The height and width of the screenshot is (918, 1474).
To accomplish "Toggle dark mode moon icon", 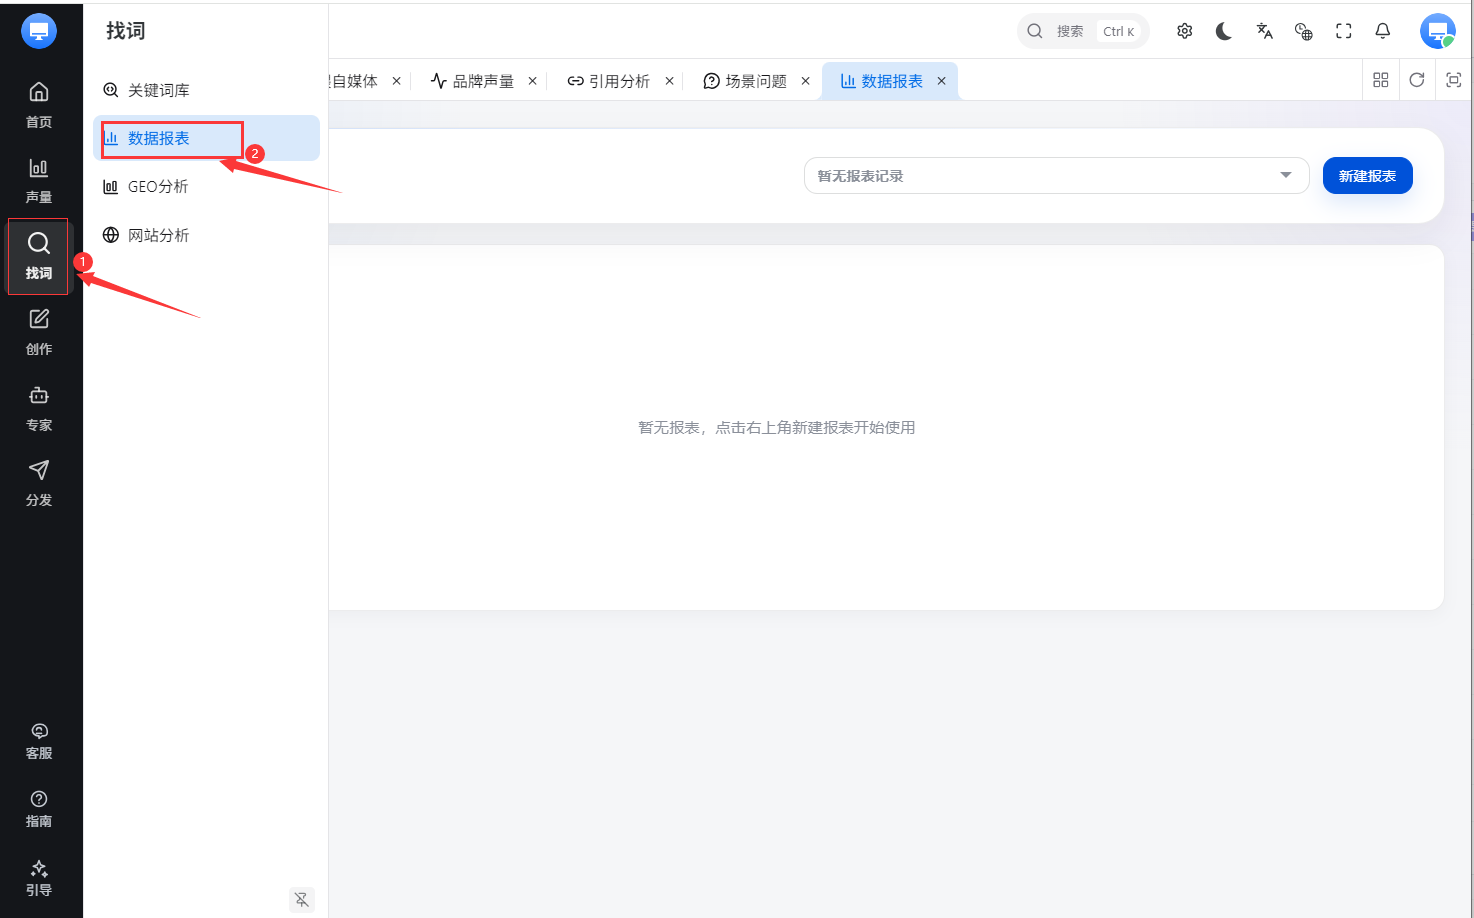I will coord(1224,31).
